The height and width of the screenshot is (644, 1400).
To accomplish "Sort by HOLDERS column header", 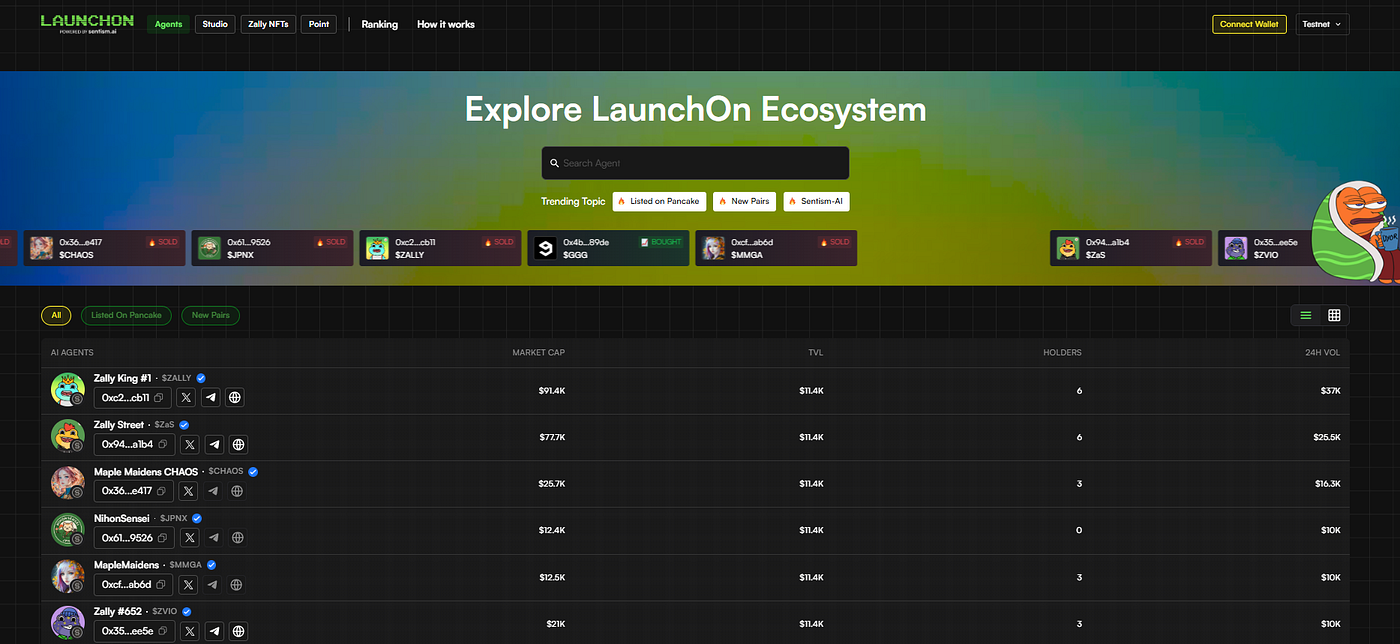I will 1062,353.
